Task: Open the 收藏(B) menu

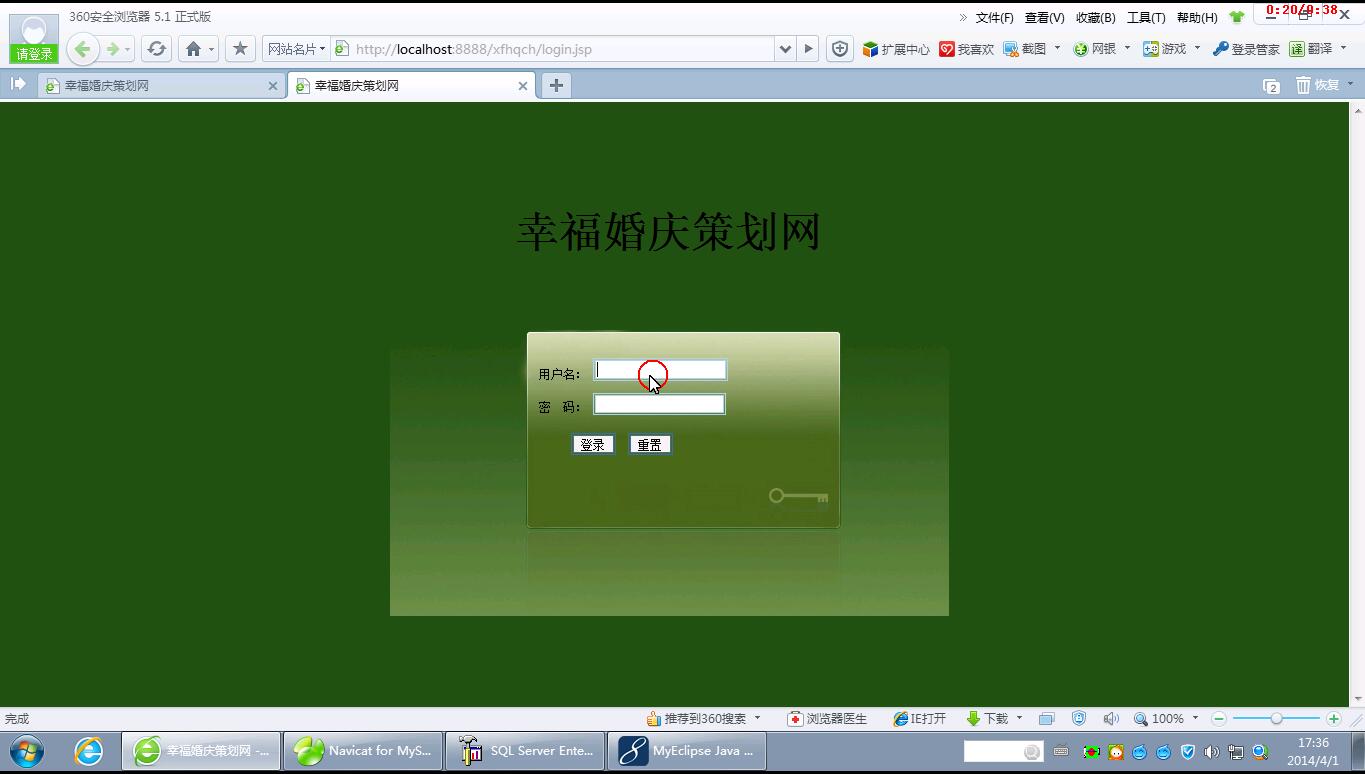Action: pos(1095,18)
